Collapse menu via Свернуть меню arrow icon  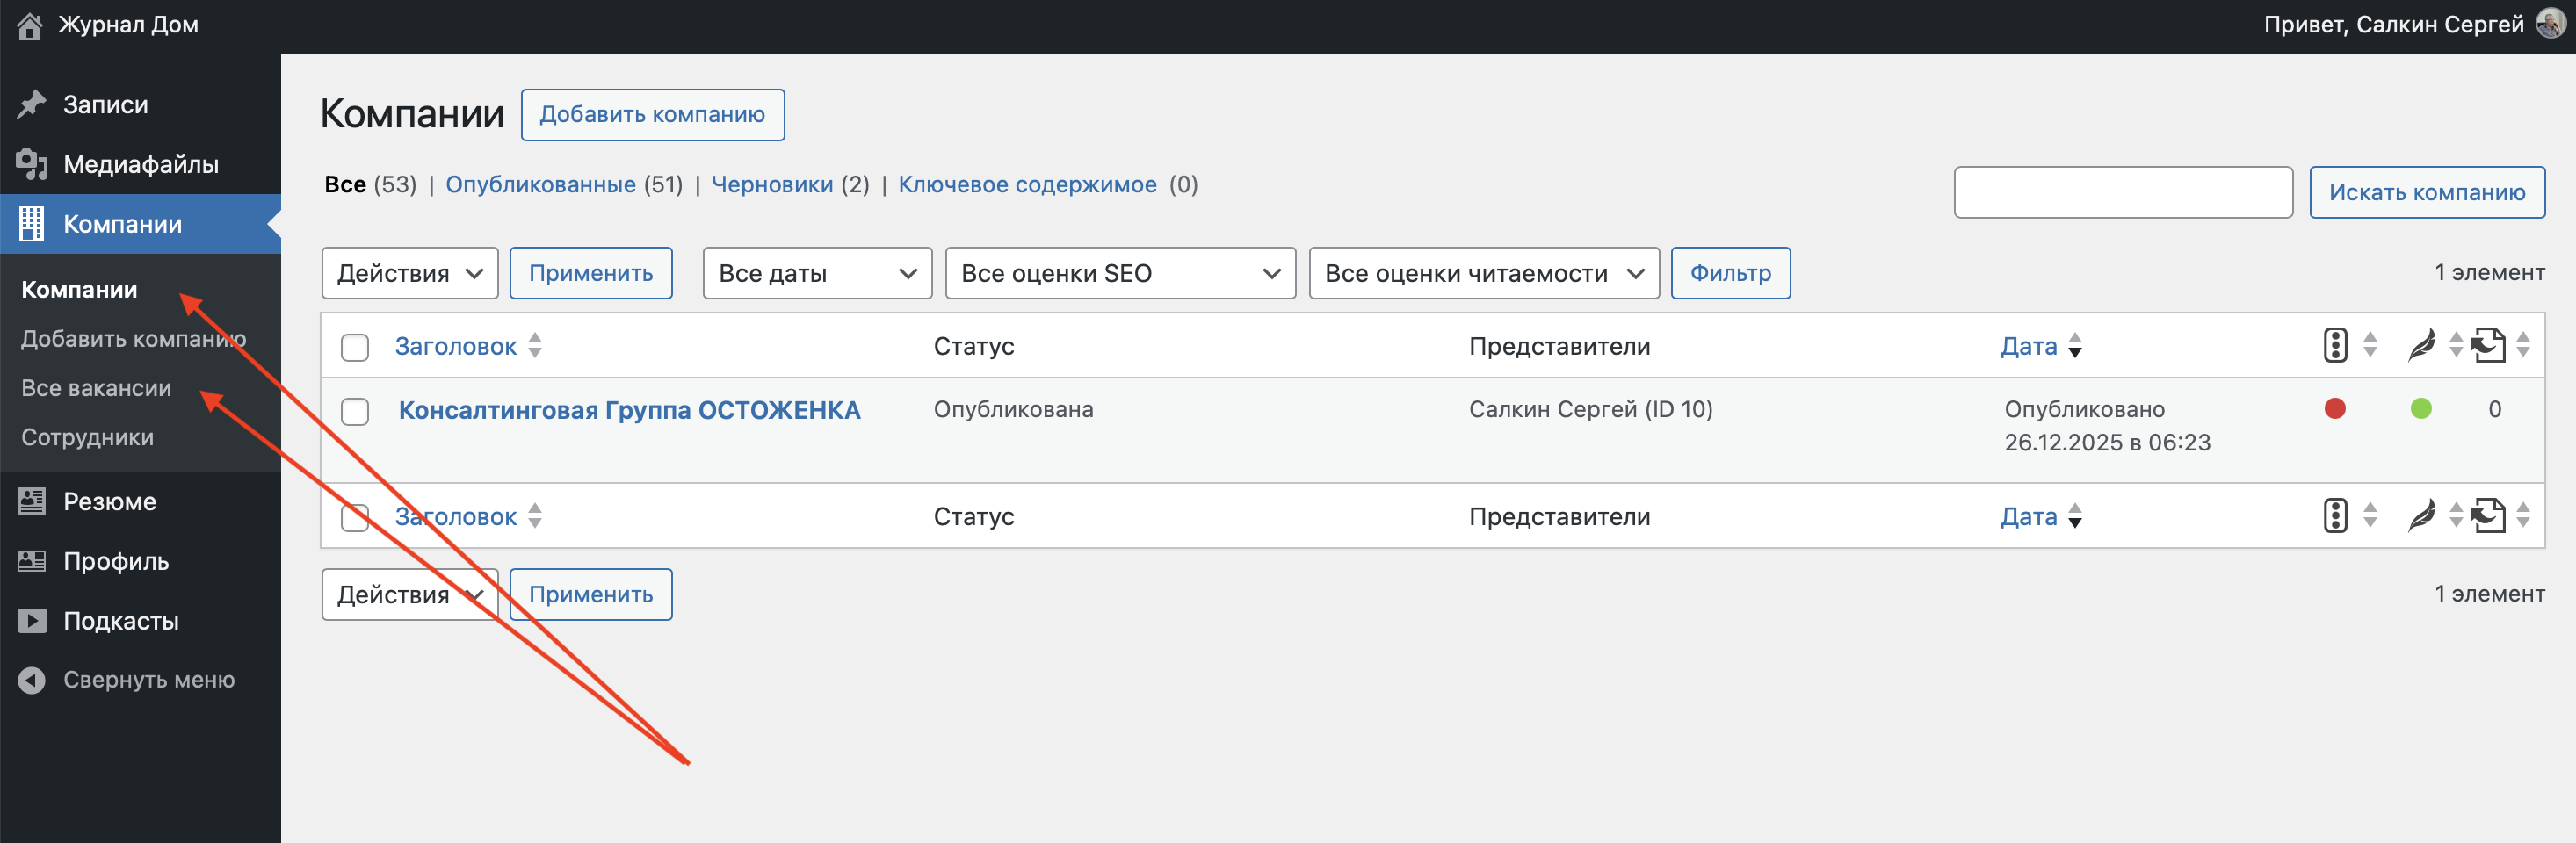point(32,680)
